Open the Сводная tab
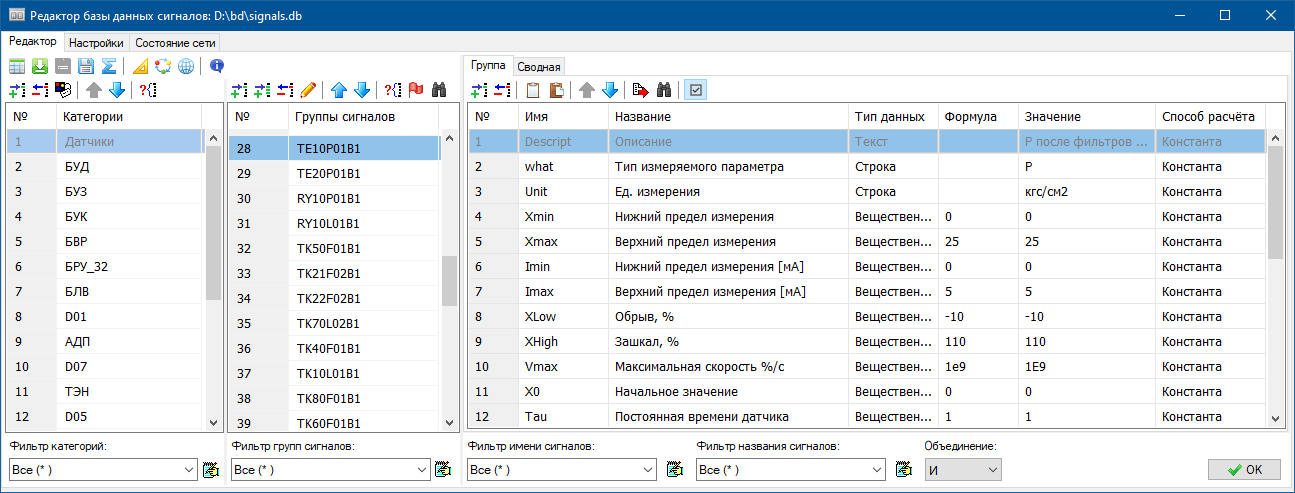The height and width of the screenshot is (493, 1295). (x=539, y=66)
